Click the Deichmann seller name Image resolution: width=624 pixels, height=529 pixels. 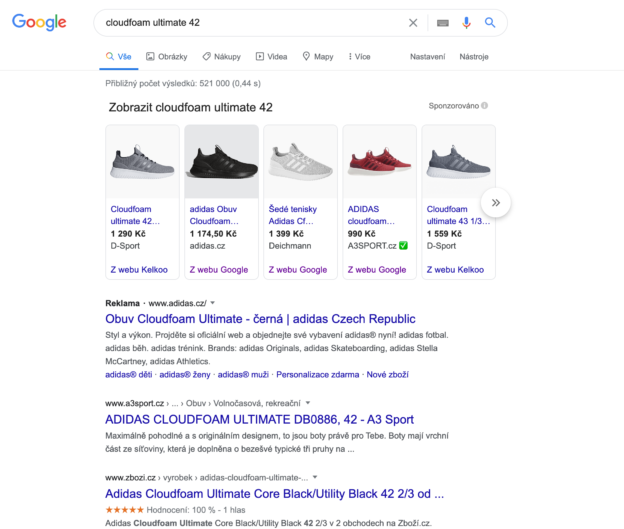pyautogui.click(x=290, y=246)
